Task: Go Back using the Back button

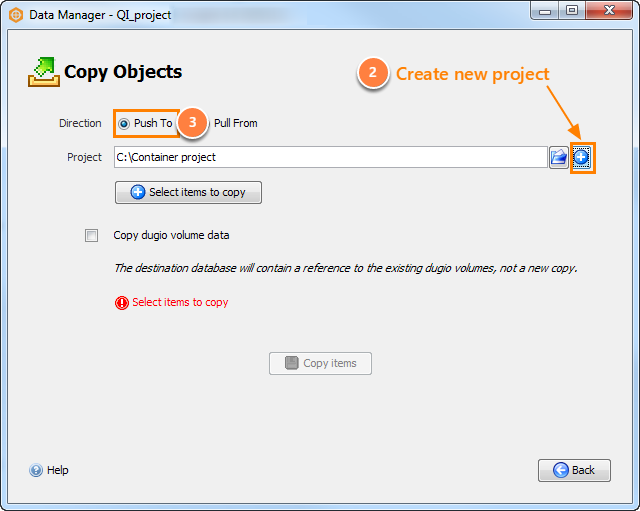Action: (574, 470)
